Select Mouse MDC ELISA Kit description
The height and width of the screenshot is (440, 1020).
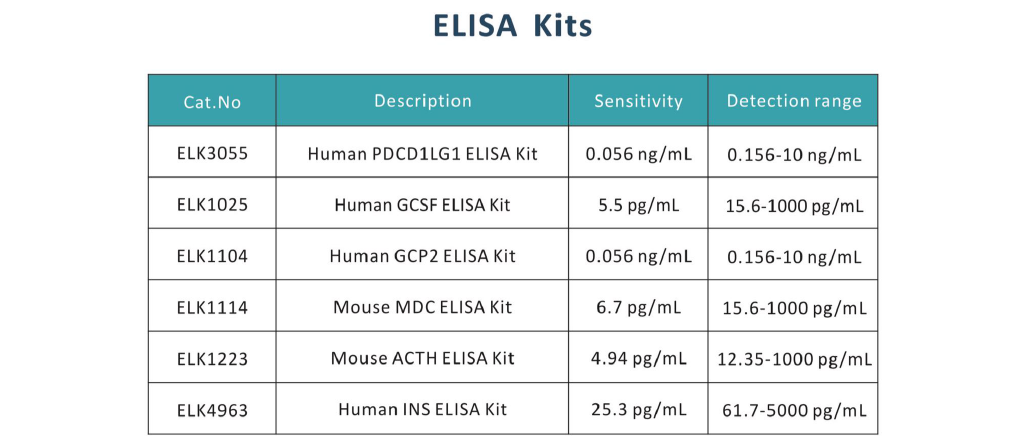coord(423,307)
